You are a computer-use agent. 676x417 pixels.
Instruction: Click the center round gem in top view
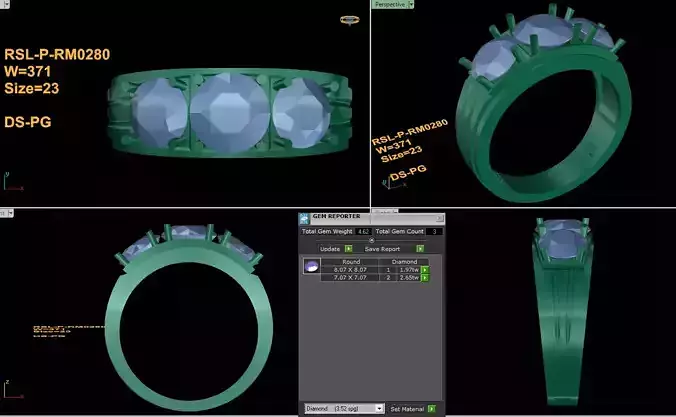[x=230, y=113]
